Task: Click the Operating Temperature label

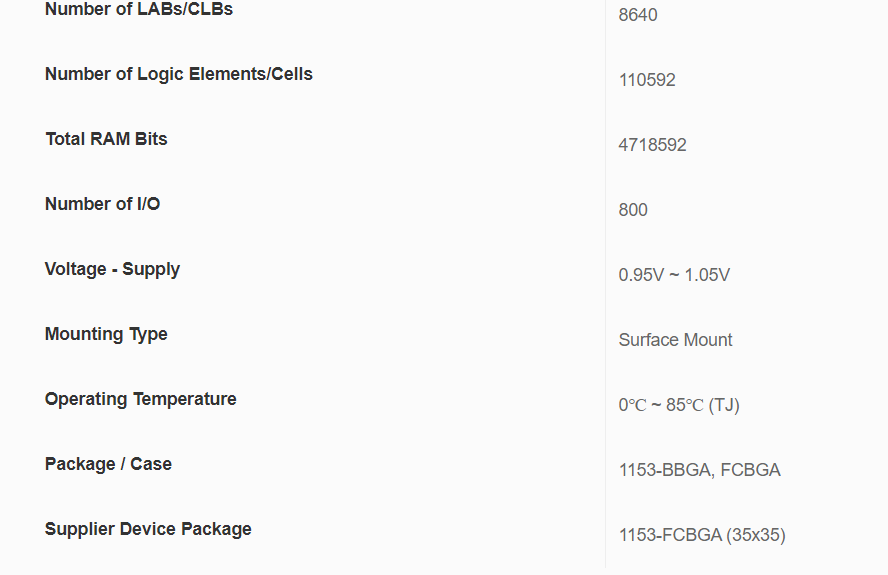Action: point(141,399)
